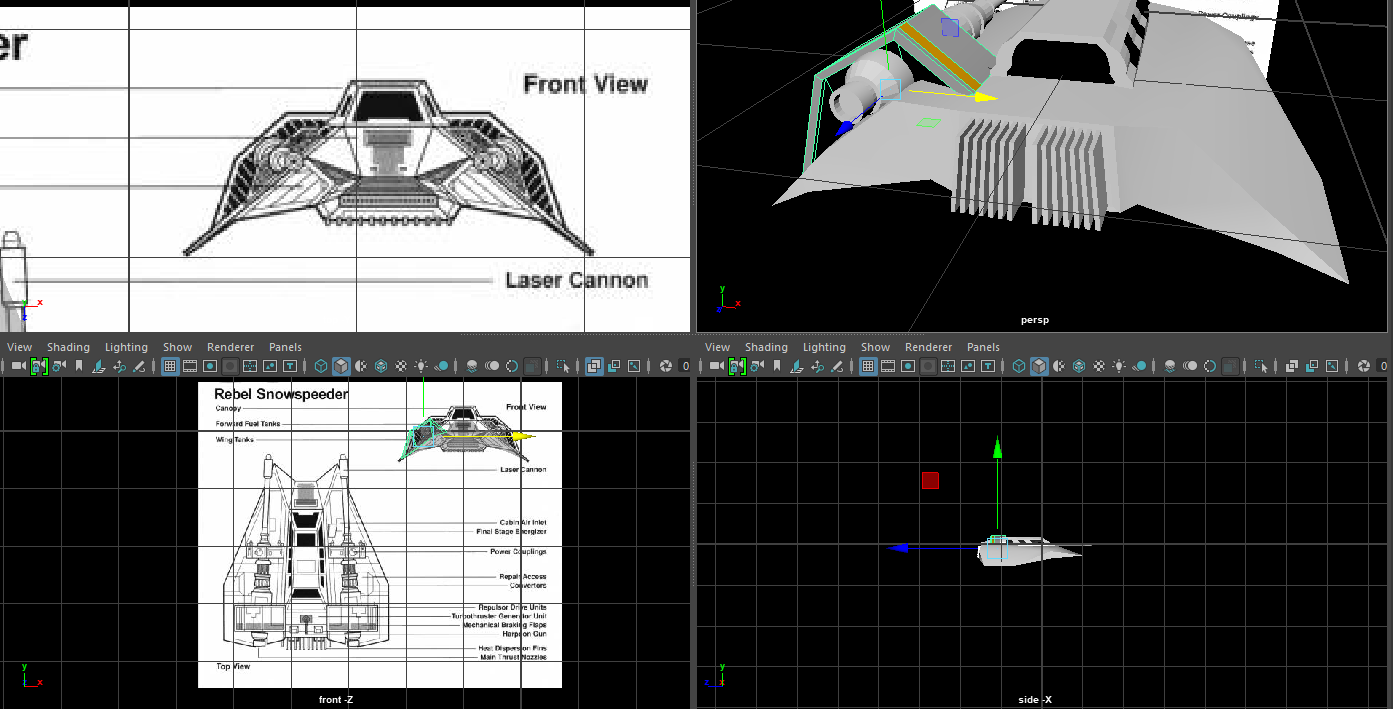The height and width of the screenshot is (709, 1393).
Task: Click Ambient Occlusion icon in front panel toolbar
Action: coord(472,366)
